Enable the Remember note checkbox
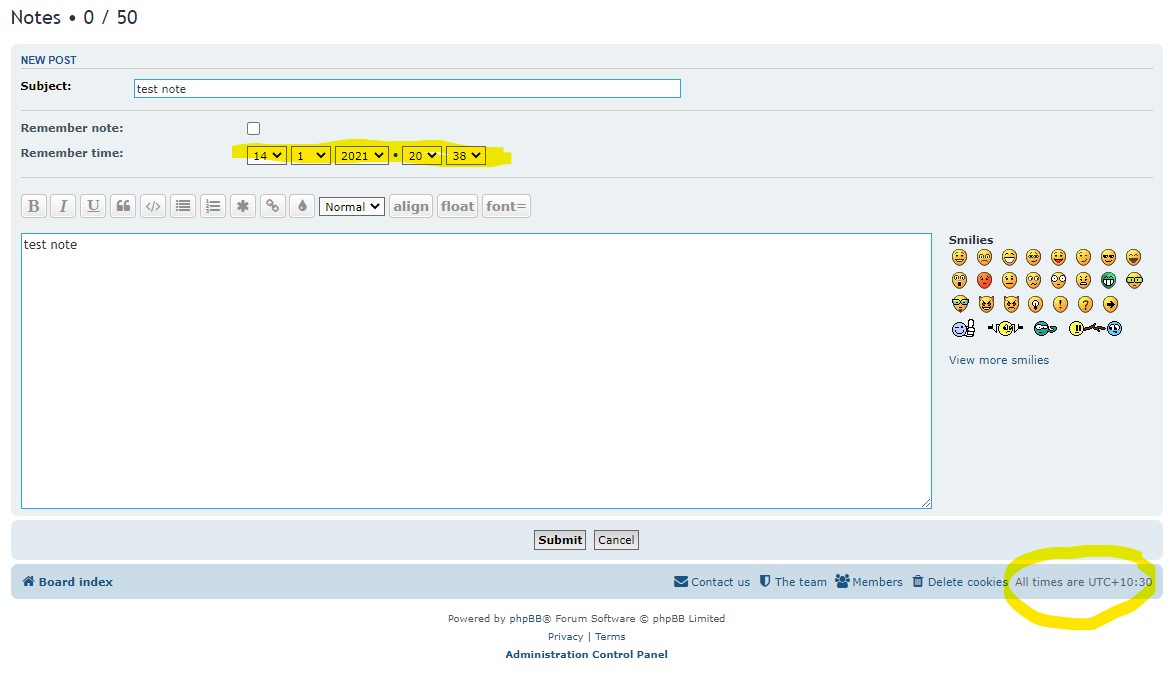The image size is (1172, 674). click(x=253, y=127)
